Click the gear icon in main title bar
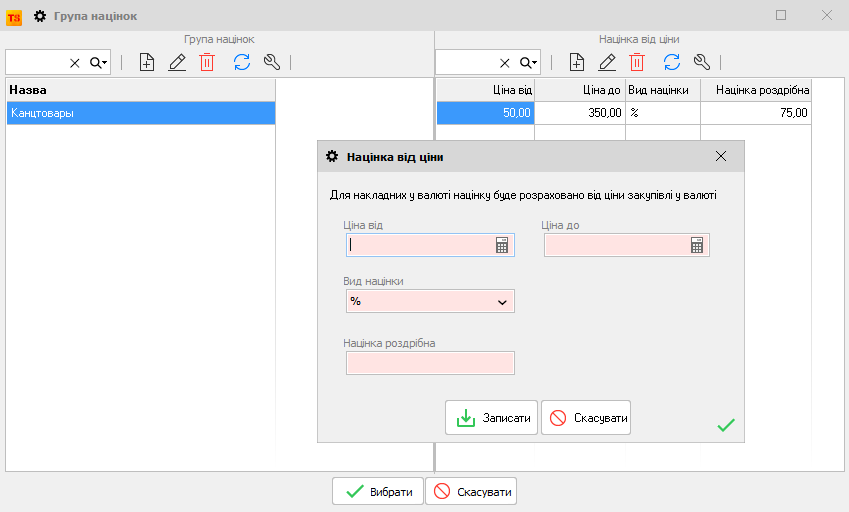Screen dimensions: 849x512 click(x=40, y=16)
